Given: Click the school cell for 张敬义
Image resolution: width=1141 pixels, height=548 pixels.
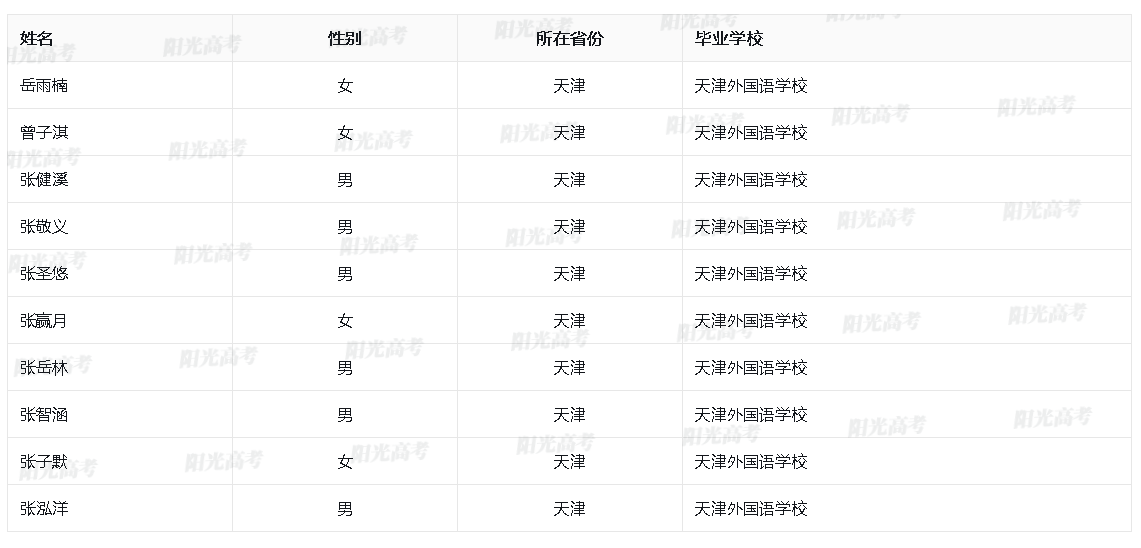Looking at the screenshot, I should coord(750,227).
